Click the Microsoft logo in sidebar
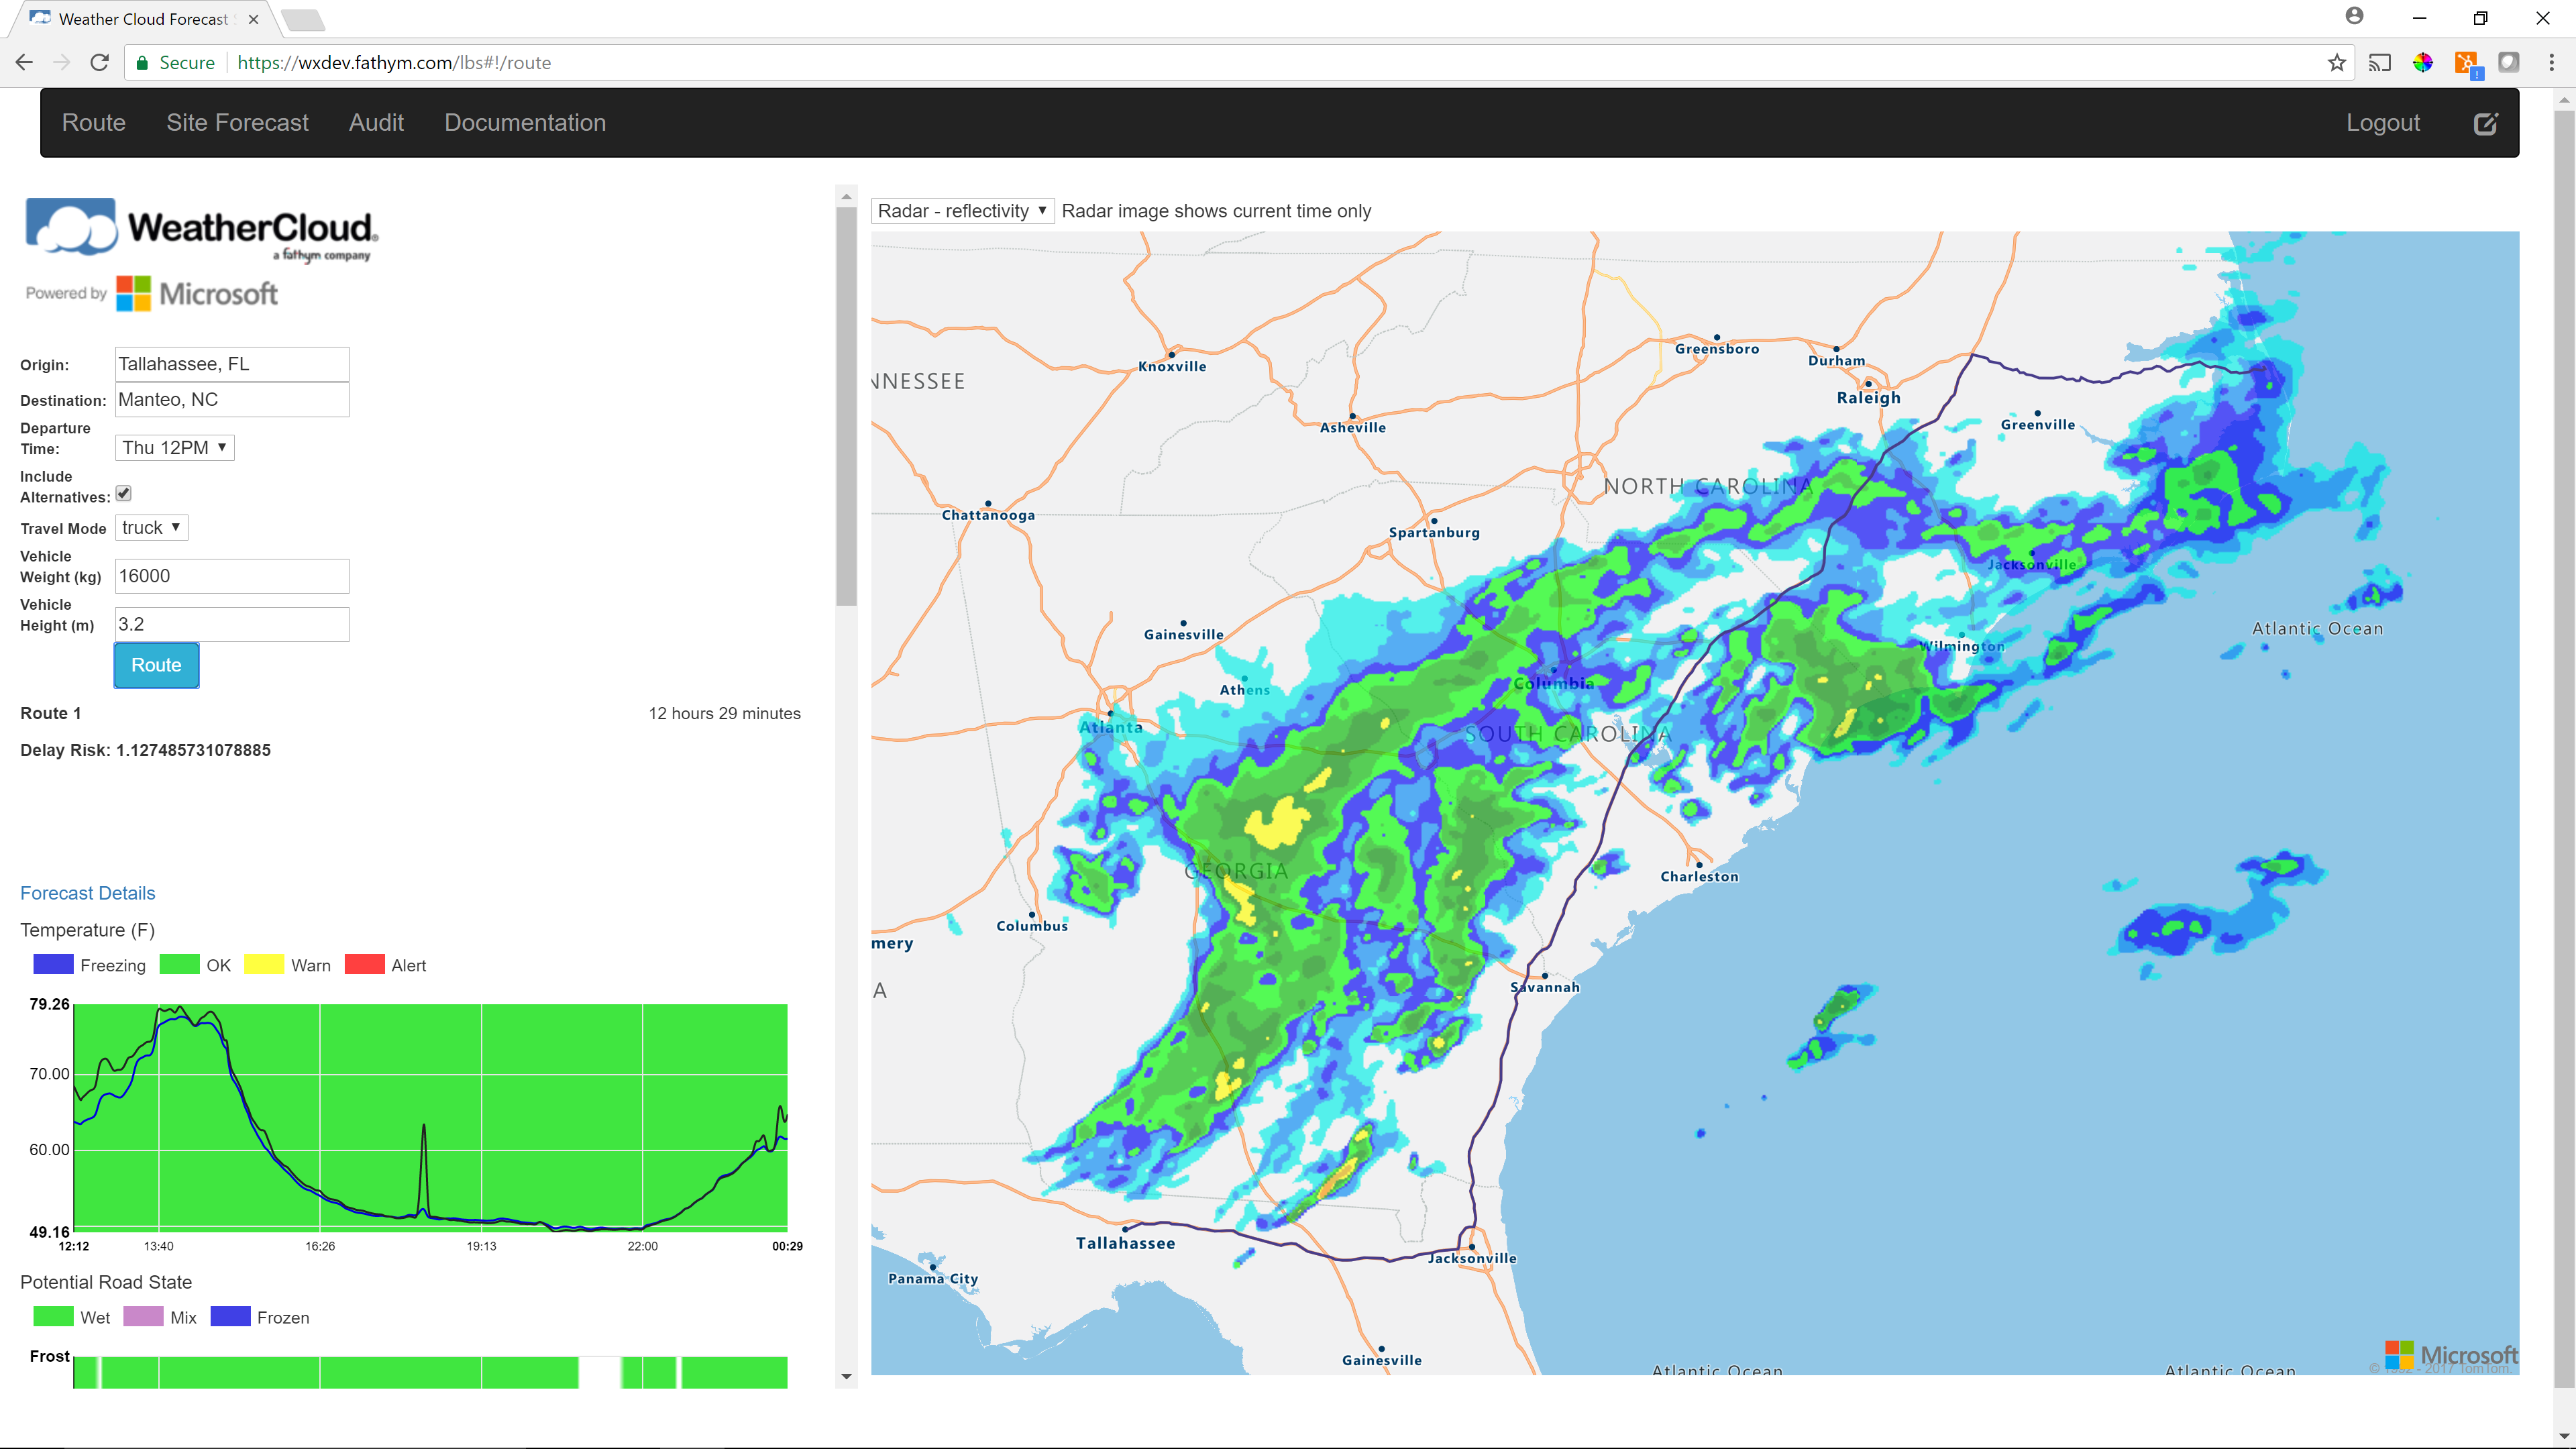The width and height of the screenshot is (2576, 1449). [197, 294]
